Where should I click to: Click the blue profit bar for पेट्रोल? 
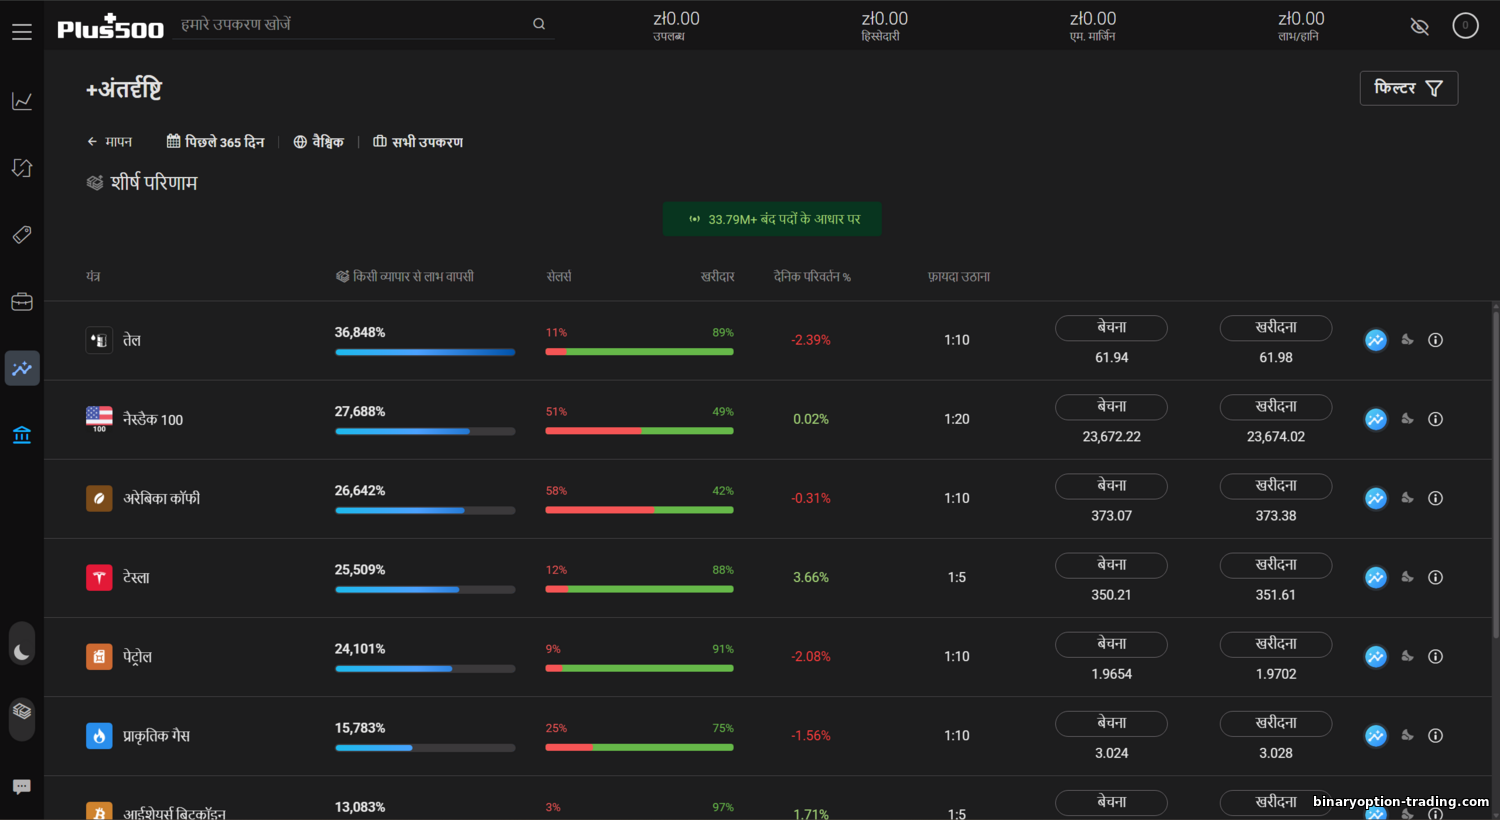(x=393, y=669)
